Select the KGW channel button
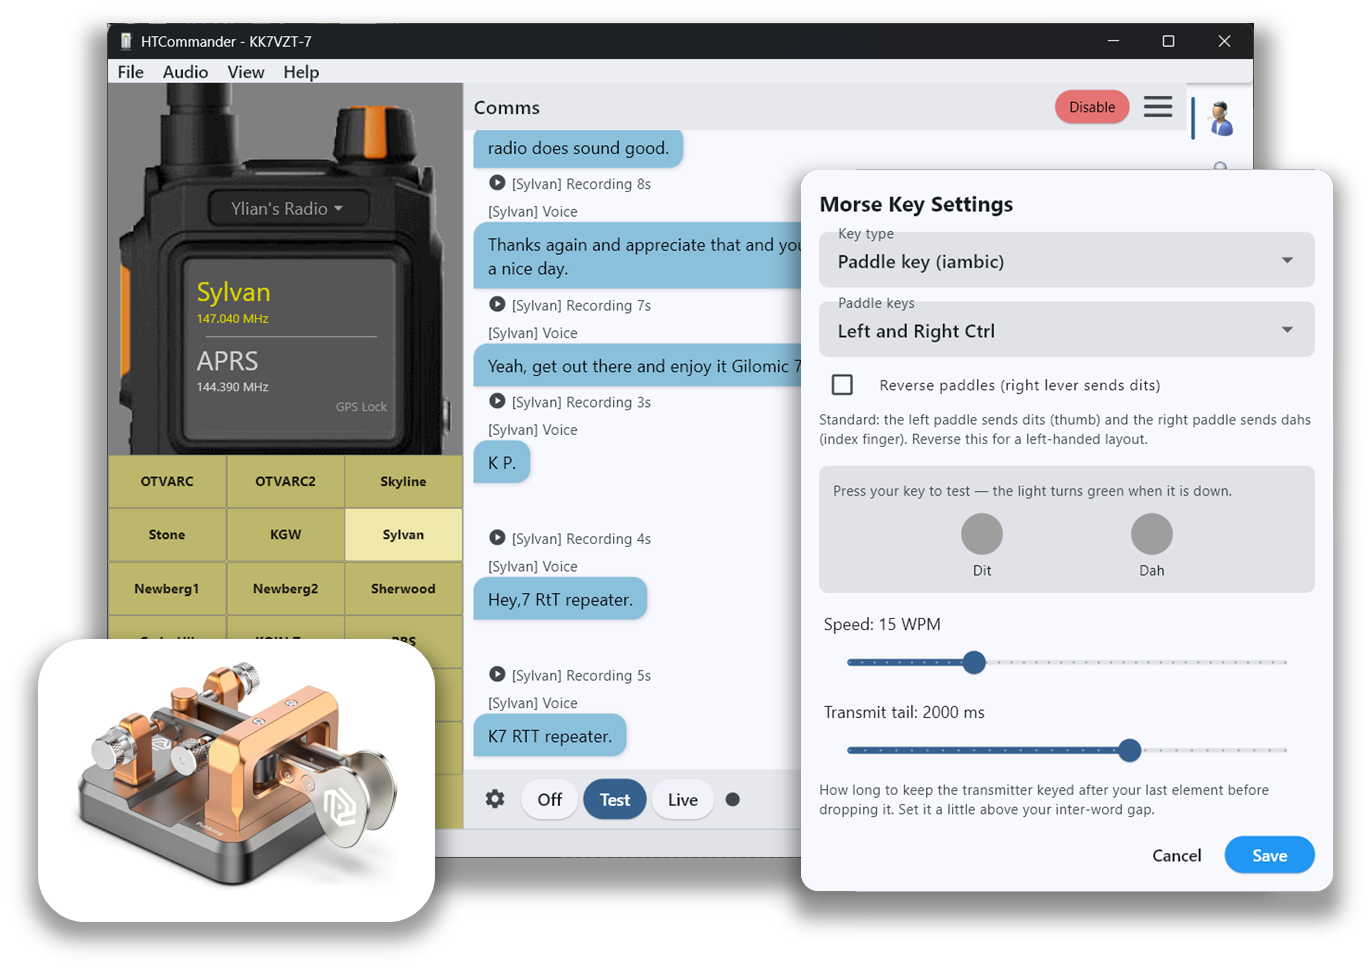Viewport: 1372px width, 969px height. [x=285, y=535]
